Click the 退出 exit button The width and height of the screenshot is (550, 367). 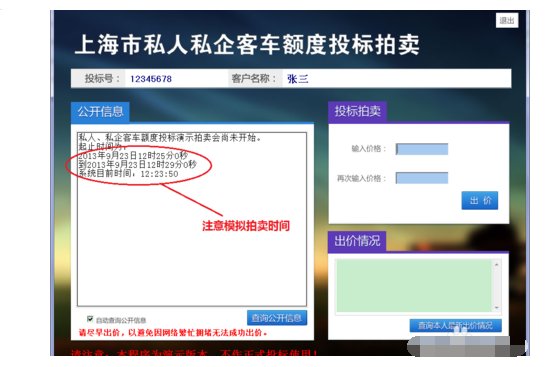[507, 20]
